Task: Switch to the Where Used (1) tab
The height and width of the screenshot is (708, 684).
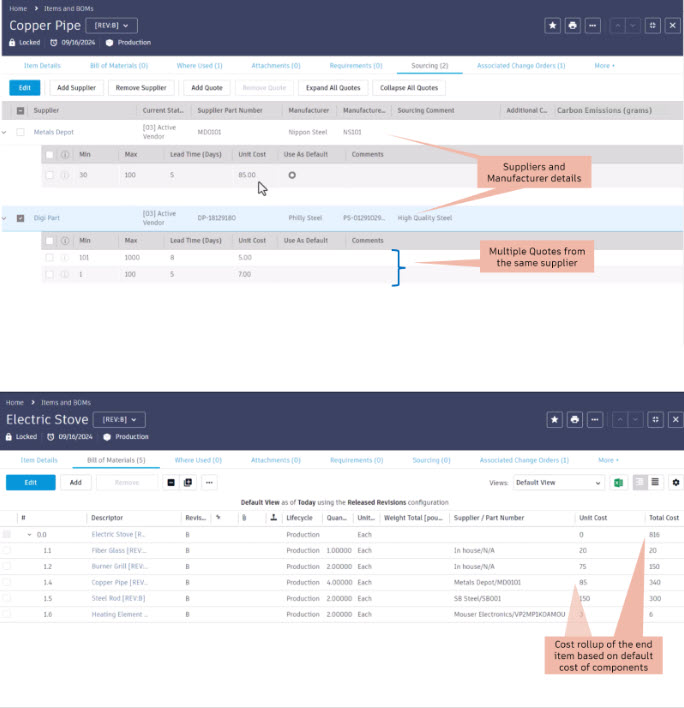Action: (x=199, y=65)
